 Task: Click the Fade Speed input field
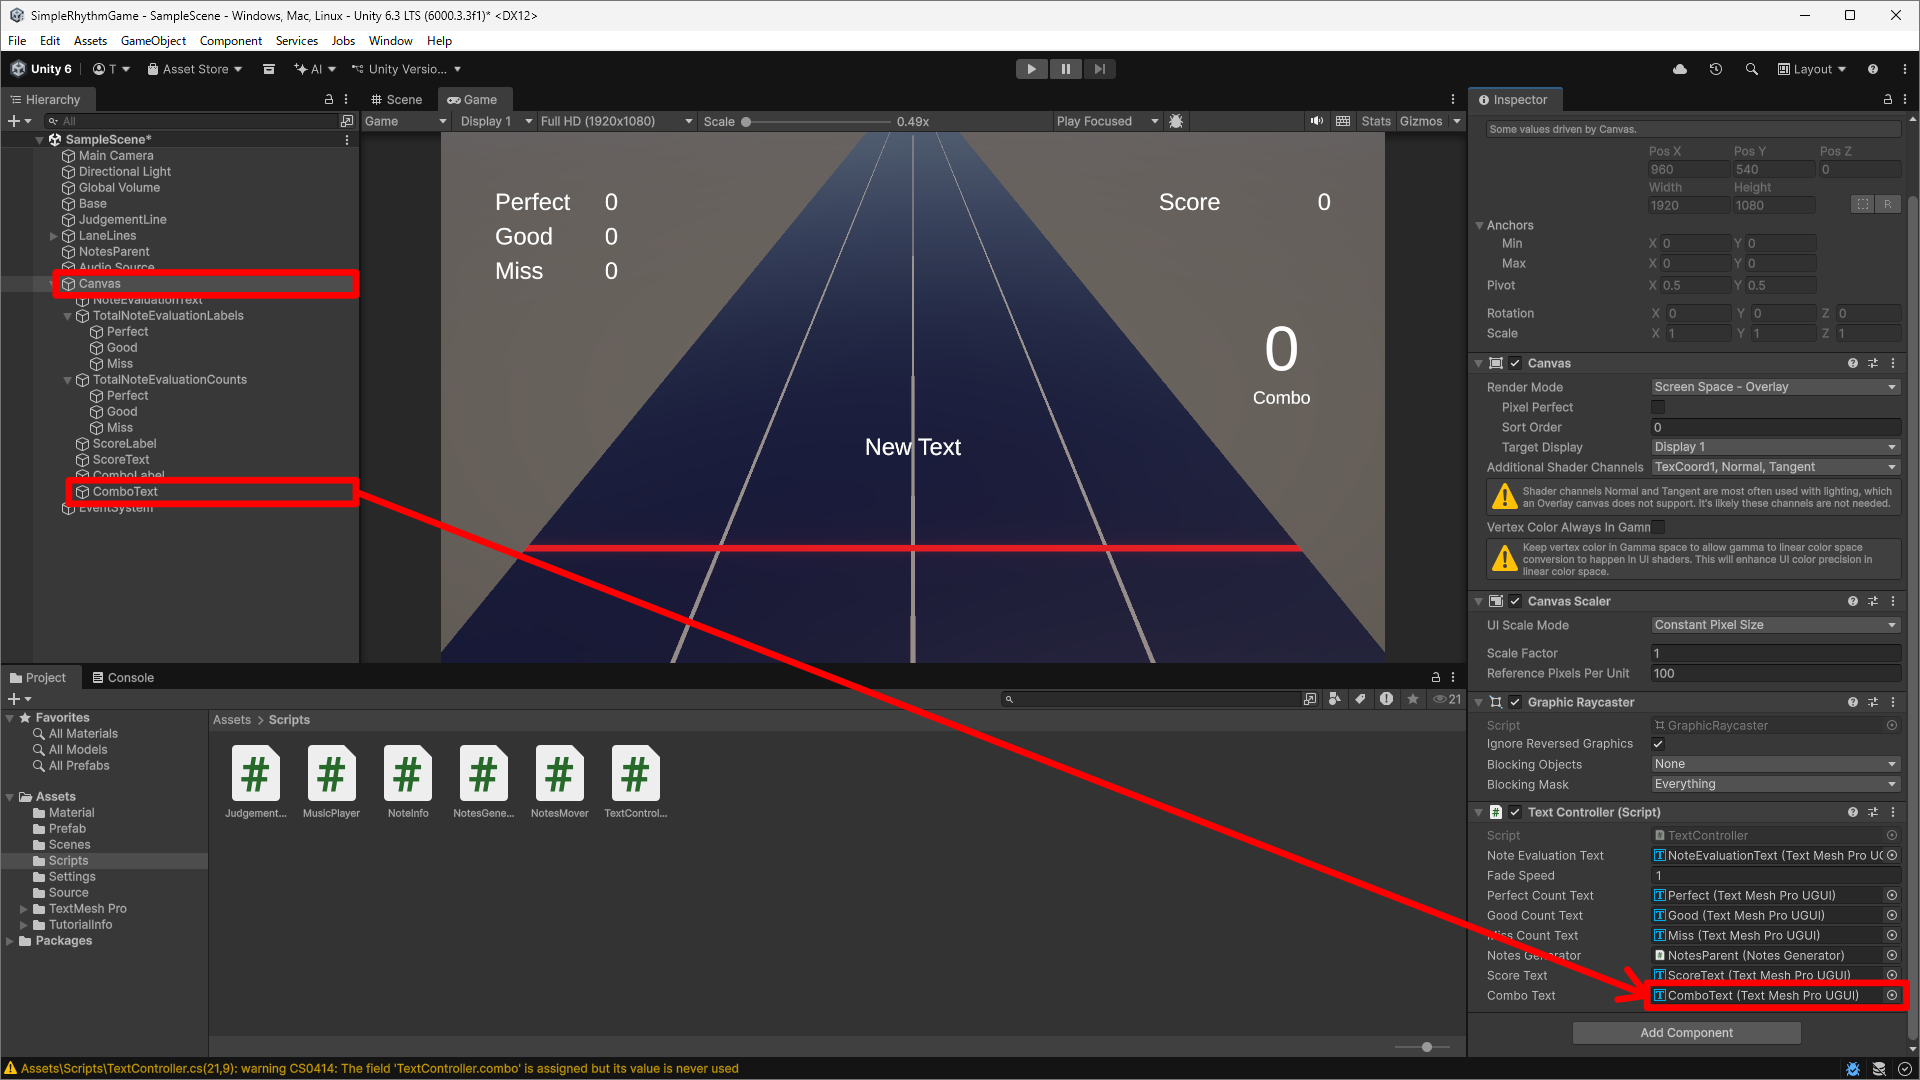click(x=1774, y=876)
